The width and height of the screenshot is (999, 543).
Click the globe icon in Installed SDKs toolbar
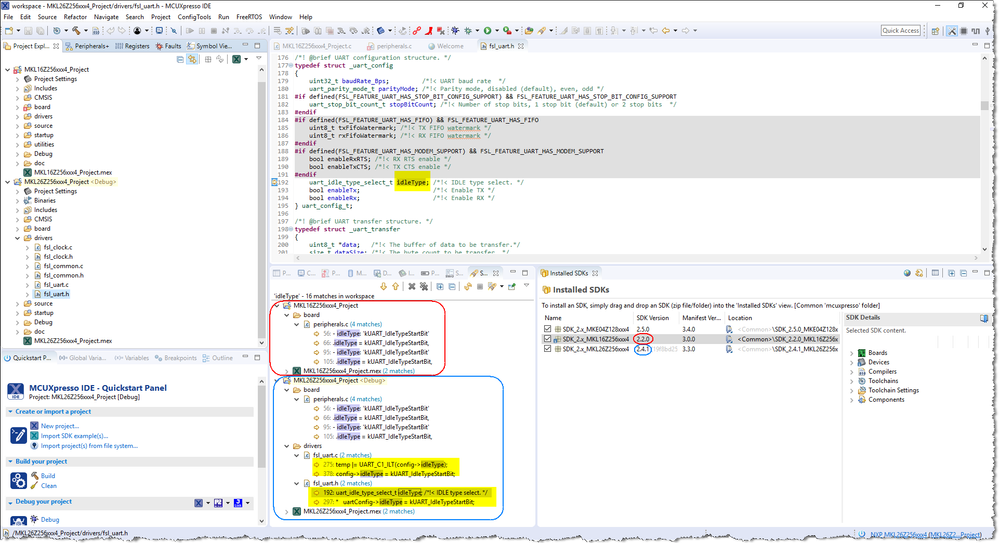(x=907, y=273)
